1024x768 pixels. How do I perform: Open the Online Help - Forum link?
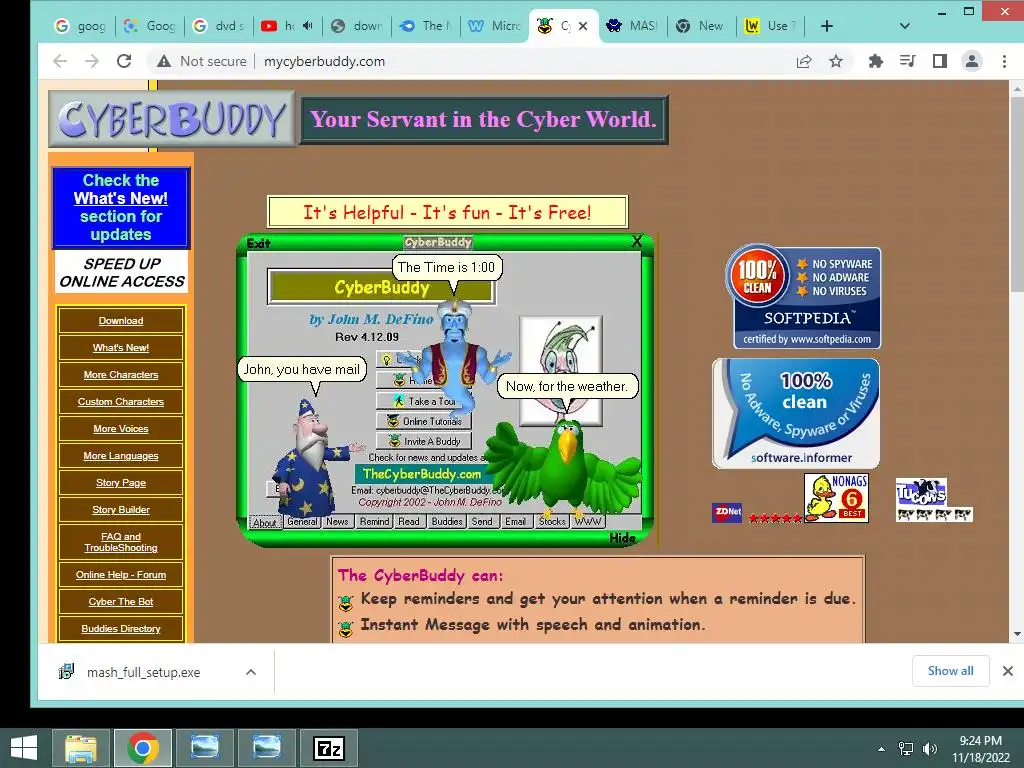pyautogui.click(x=121, y=575)
